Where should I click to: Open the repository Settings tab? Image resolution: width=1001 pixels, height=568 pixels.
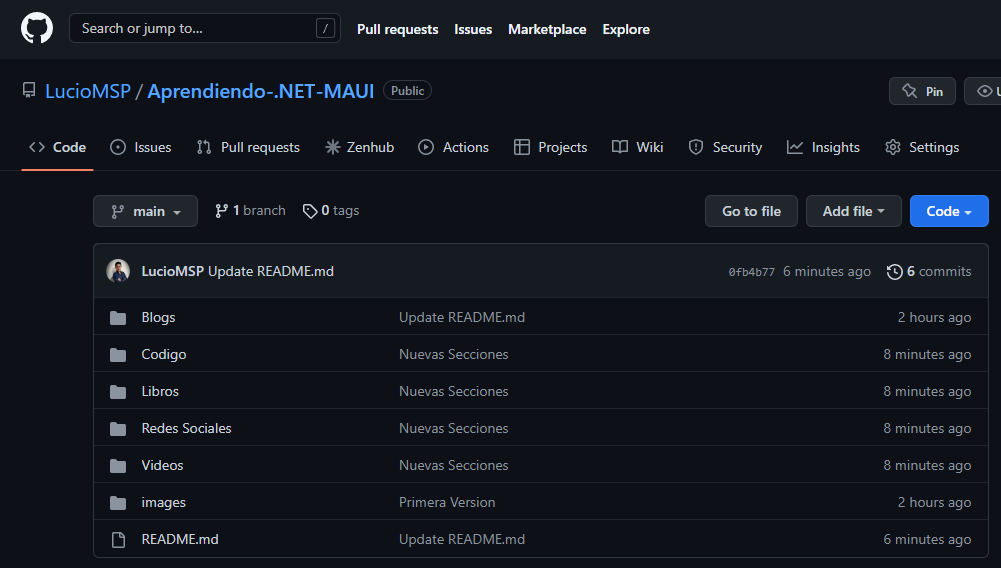pyautogui.click(x=922, y=147)
